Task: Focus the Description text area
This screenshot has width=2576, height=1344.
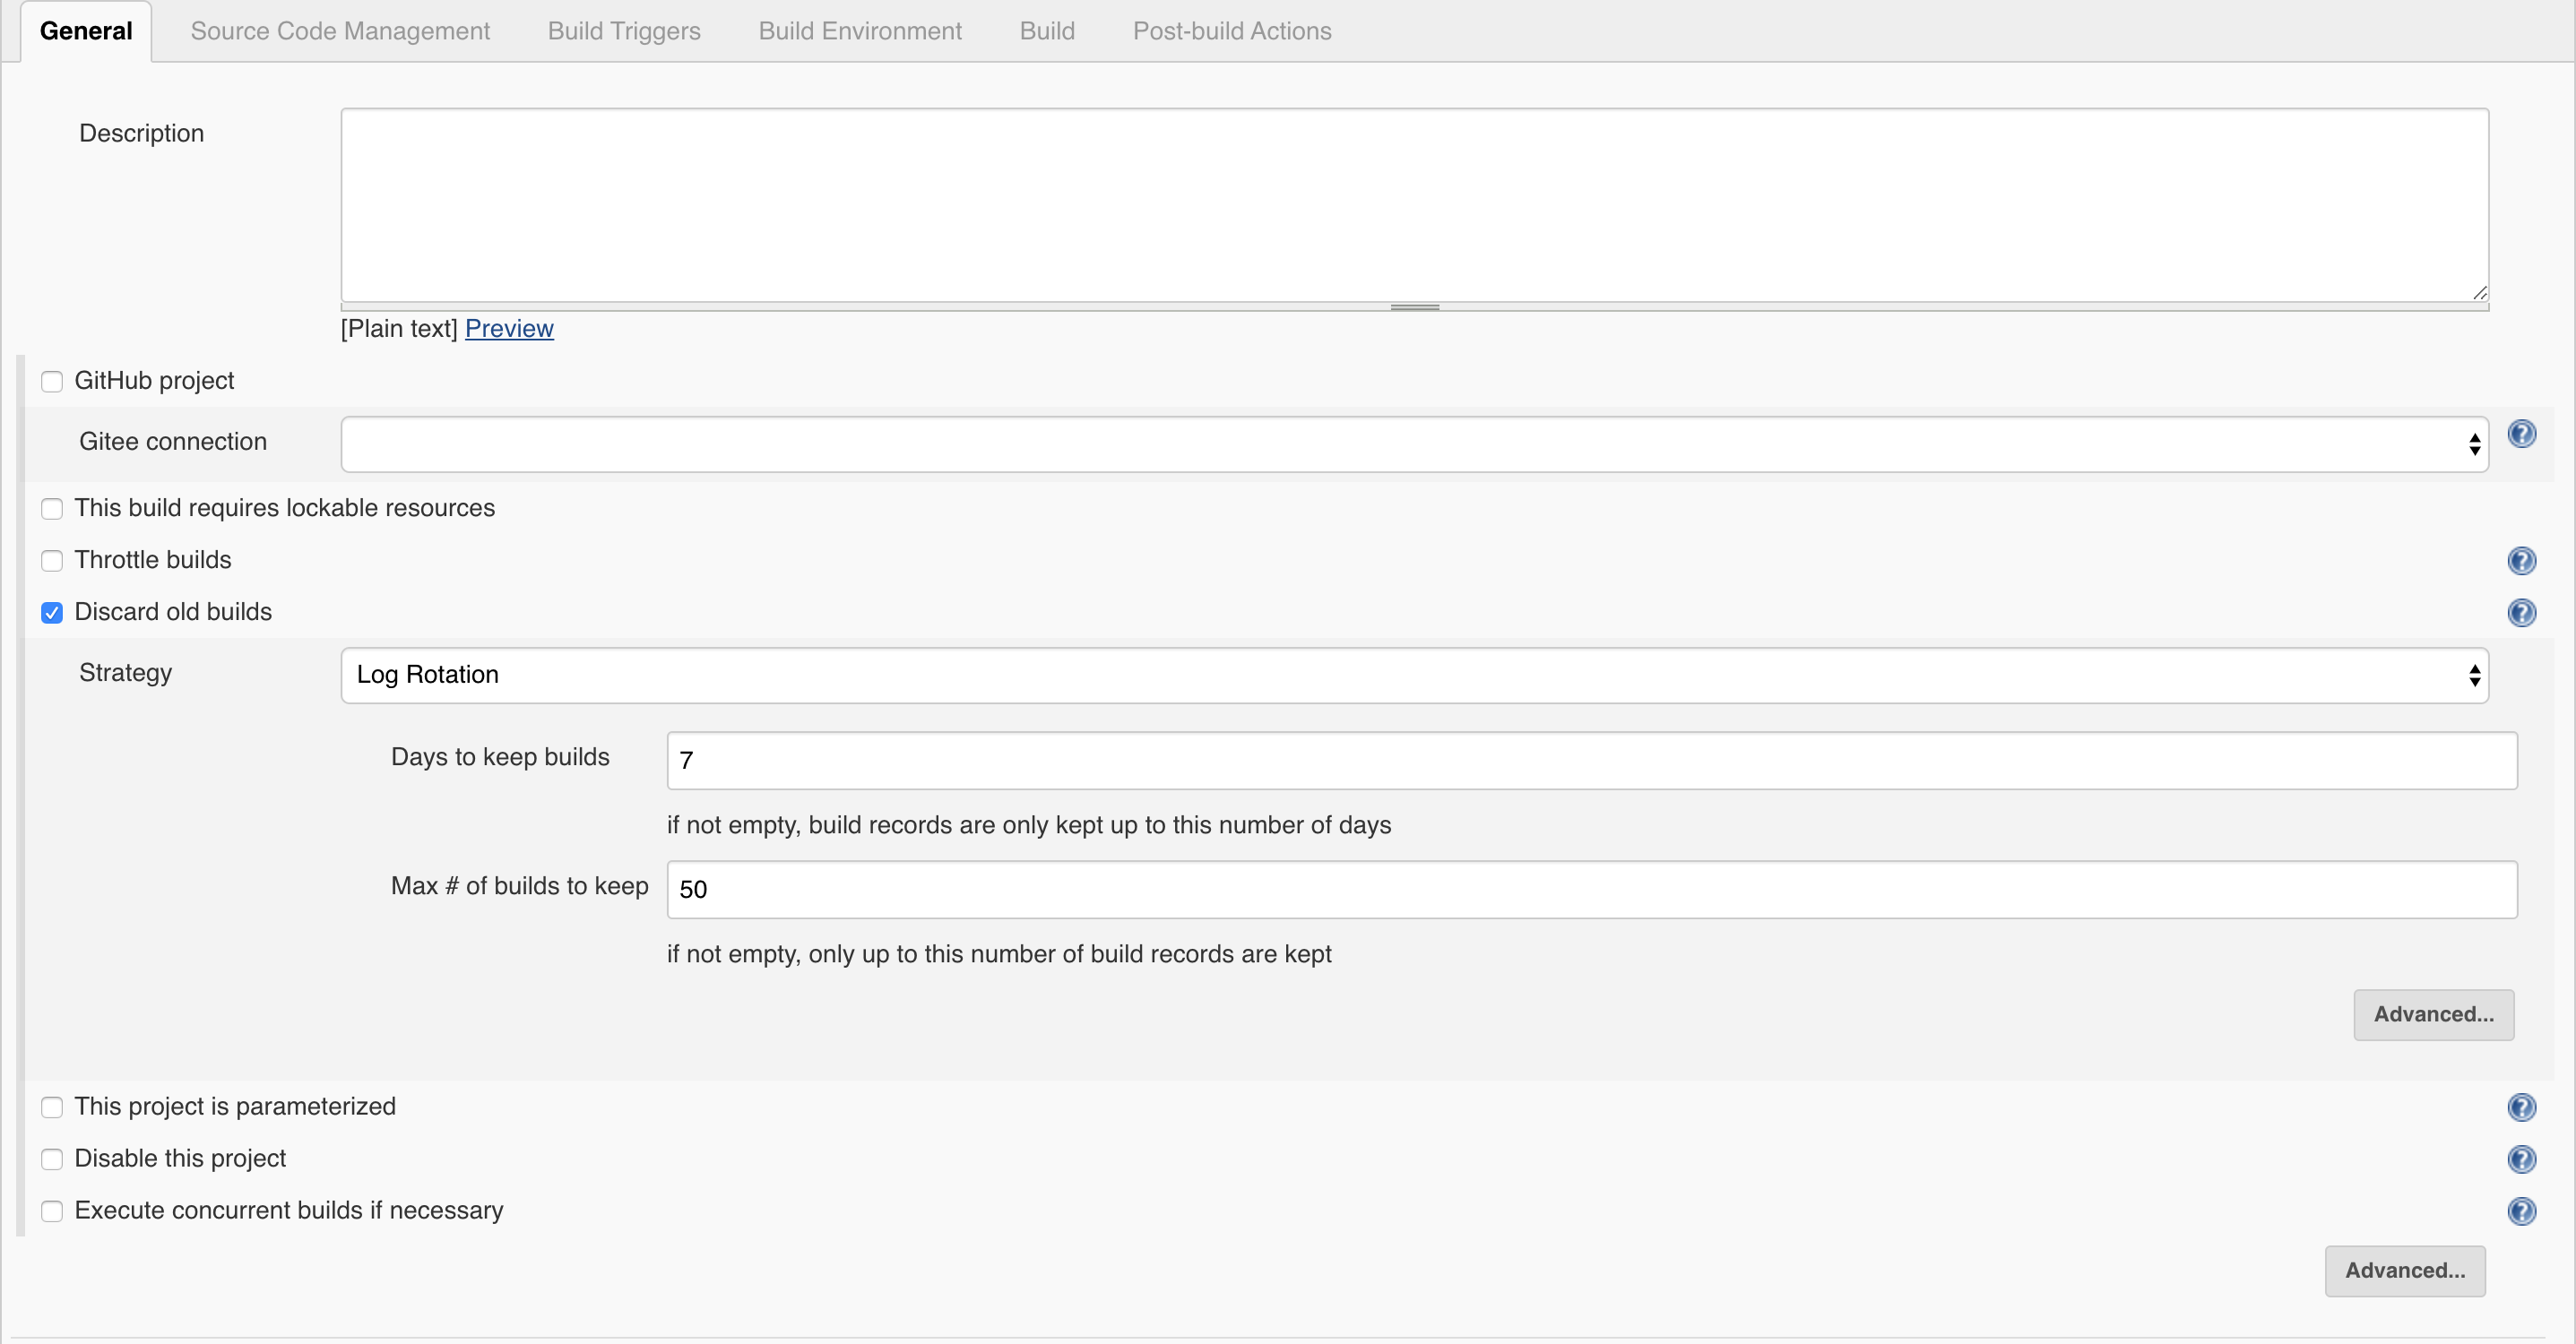Action: click(x=1414, y=205)
